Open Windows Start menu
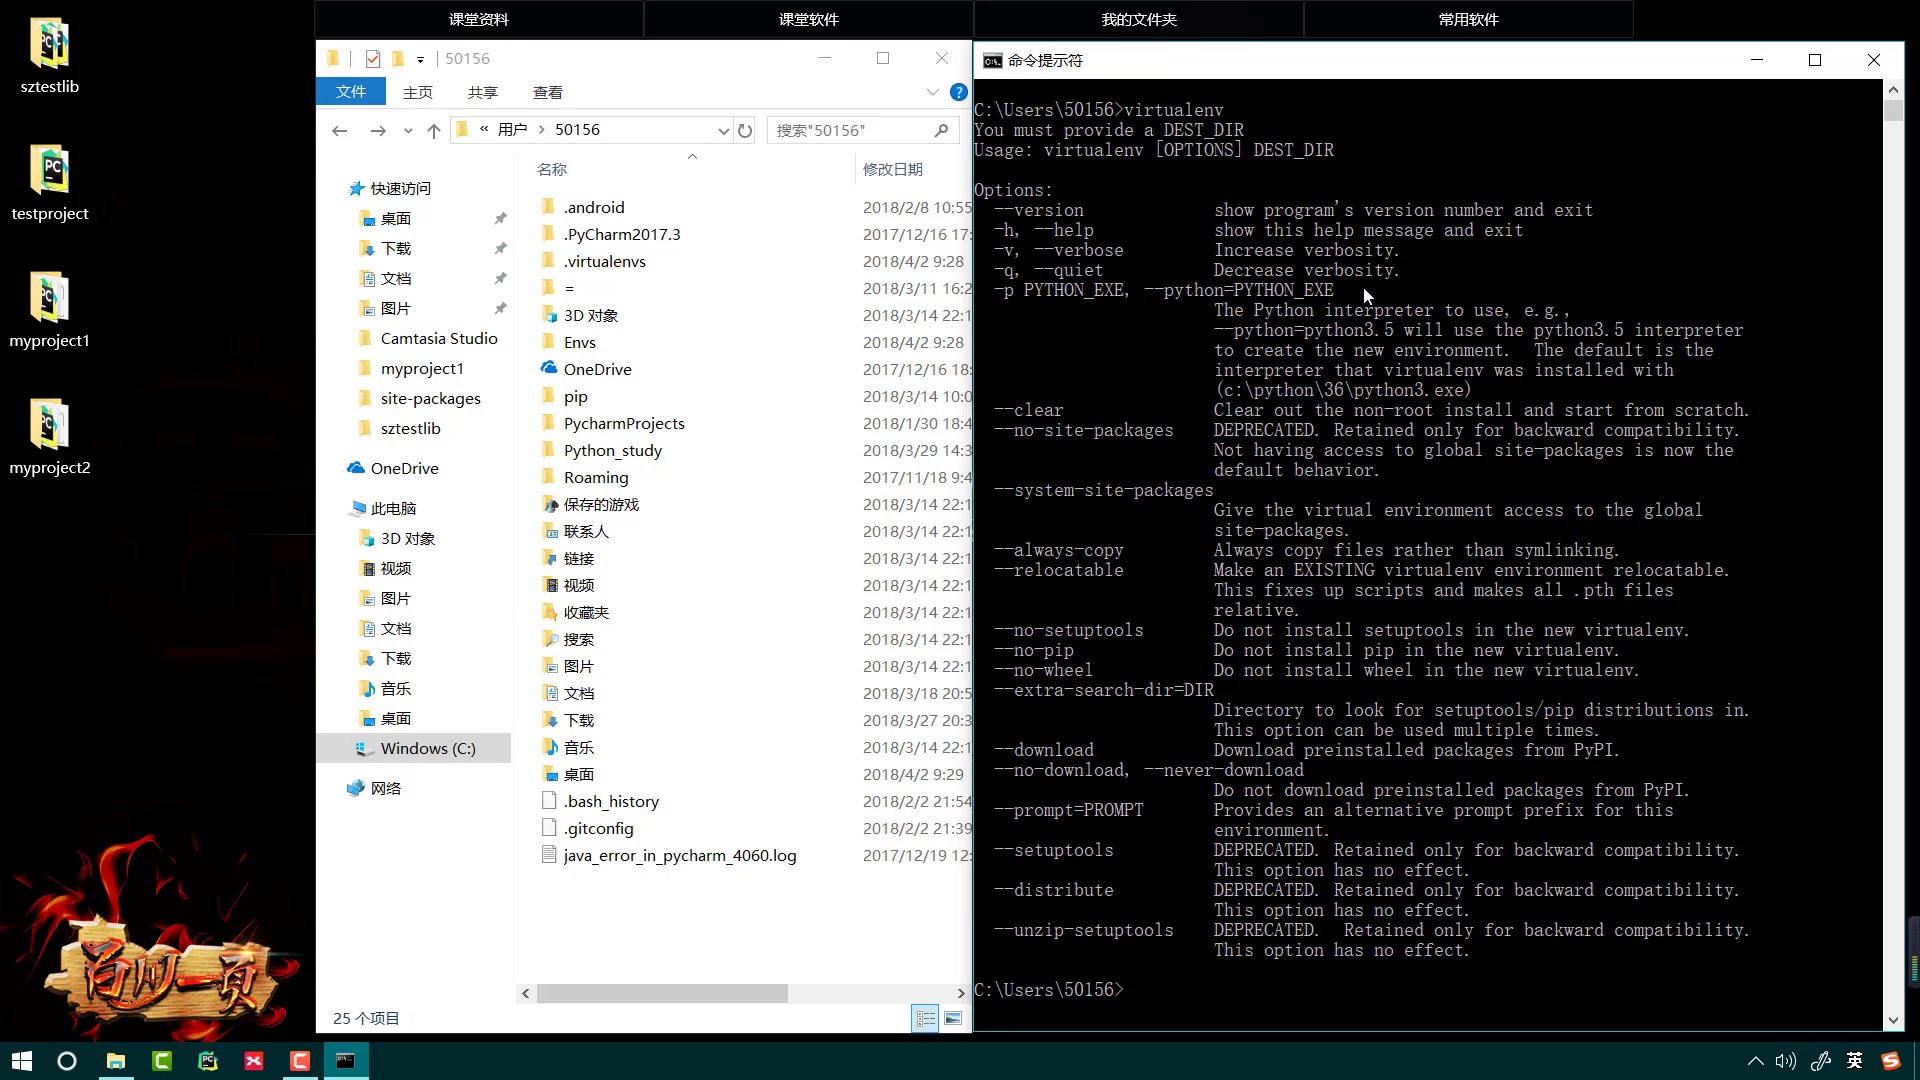 (x=22, y=1061)
